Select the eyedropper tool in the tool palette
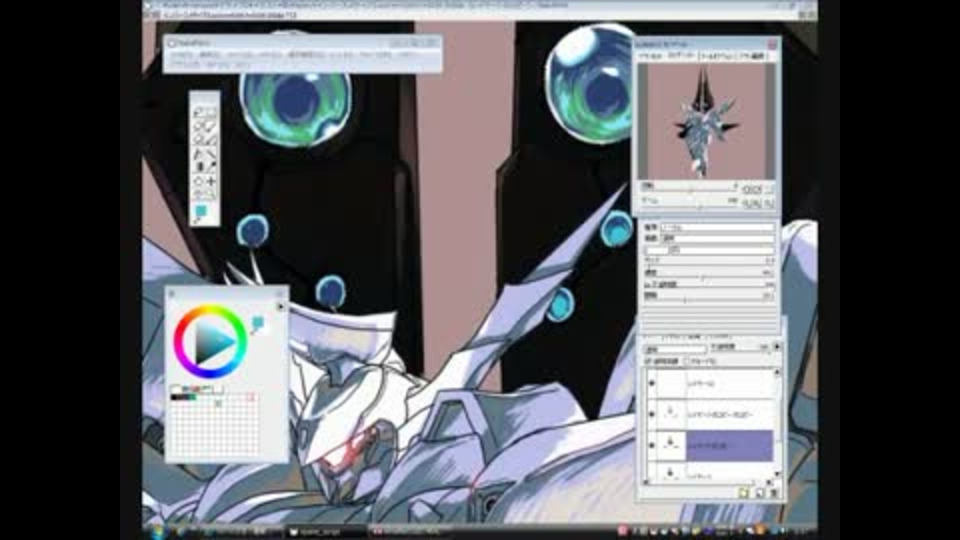The height and width of the screenshot is (540, 960). 211,168
